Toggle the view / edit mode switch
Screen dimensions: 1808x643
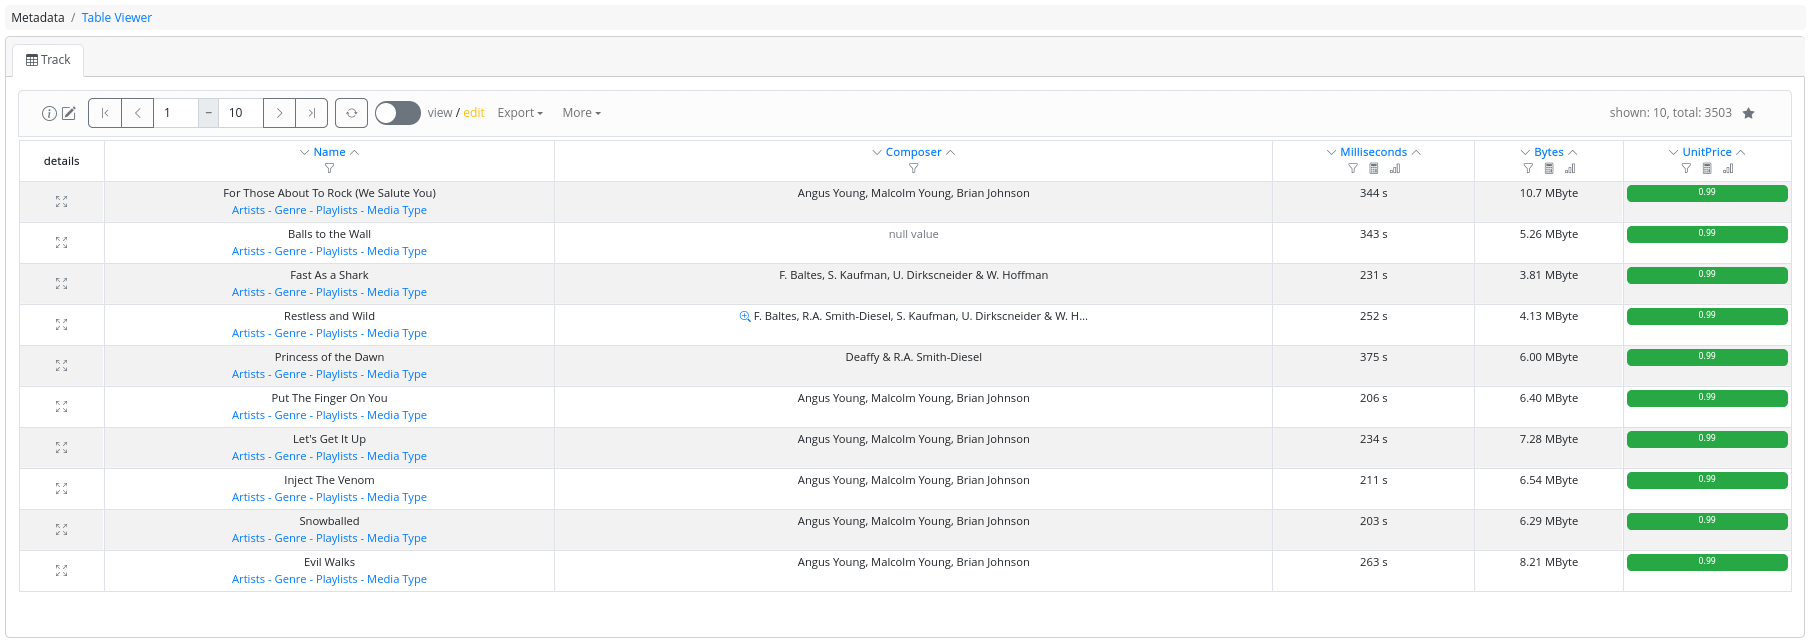click(x=397, y=113)
